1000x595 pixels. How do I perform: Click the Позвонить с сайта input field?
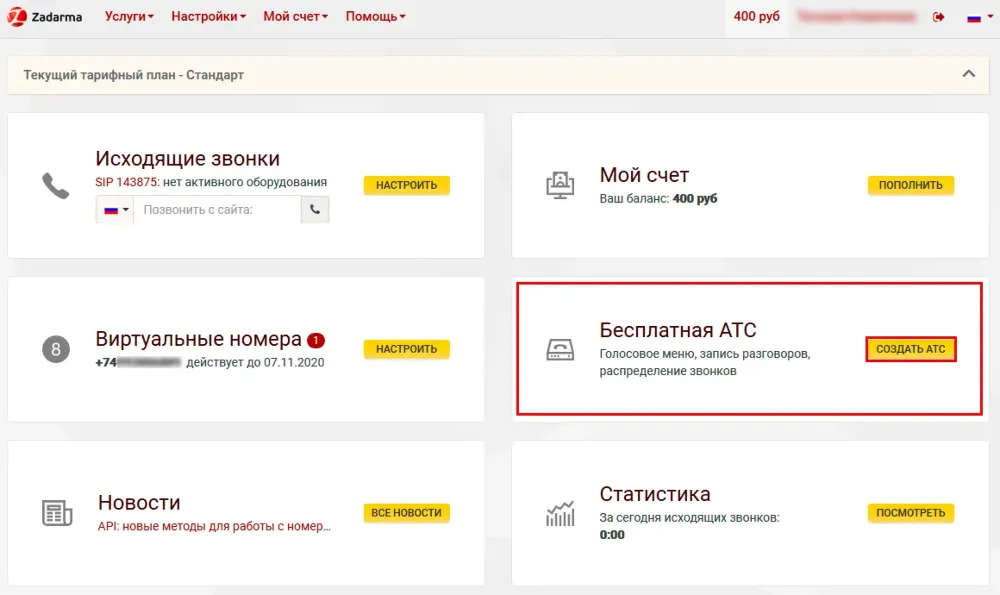(x=217, y=210)
